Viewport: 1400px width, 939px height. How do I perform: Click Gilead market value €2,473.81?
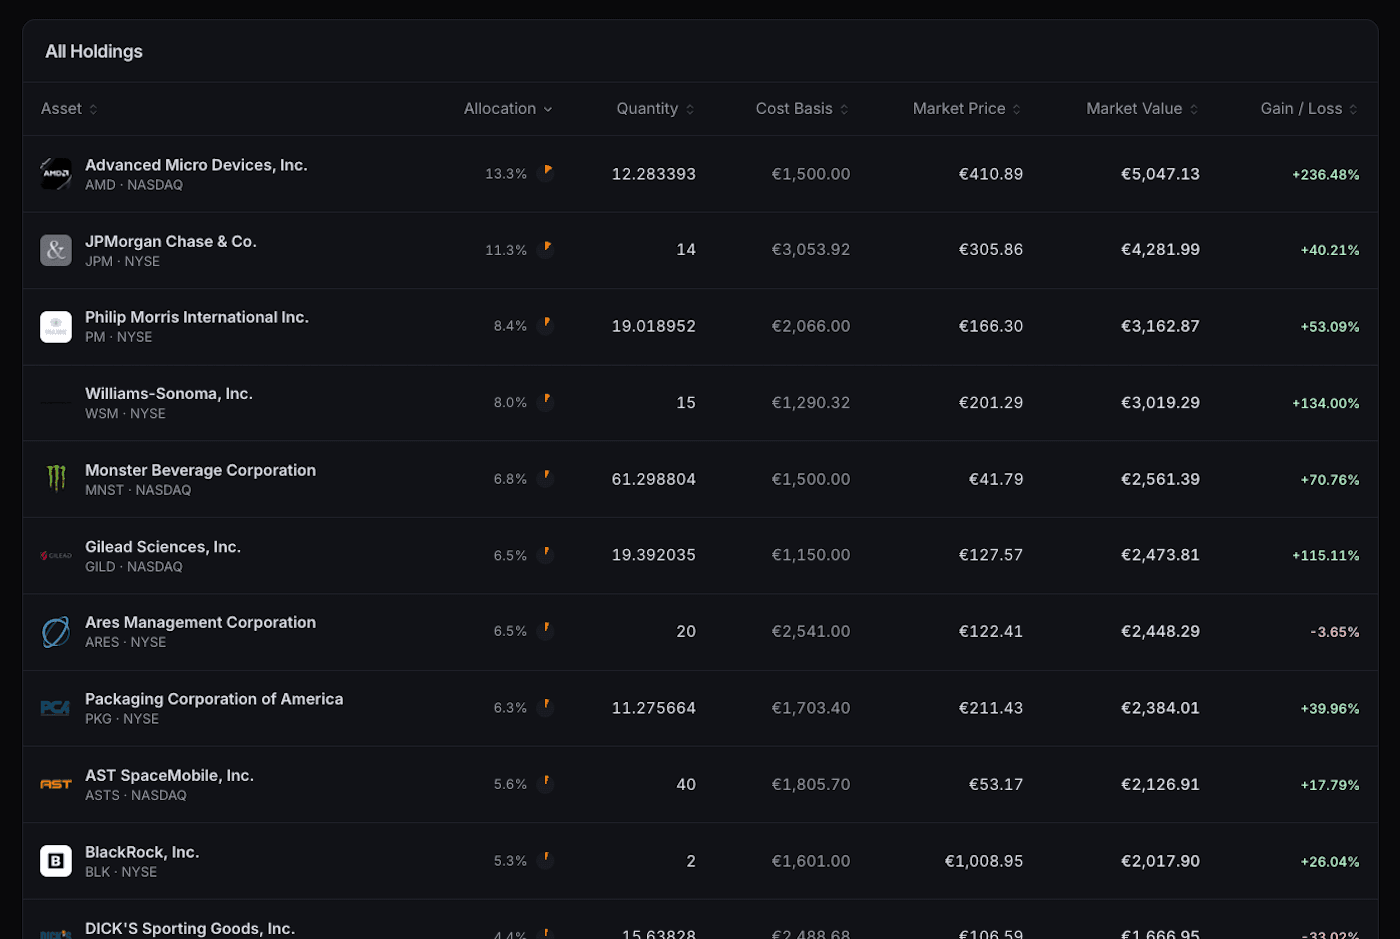(1160, 555)
